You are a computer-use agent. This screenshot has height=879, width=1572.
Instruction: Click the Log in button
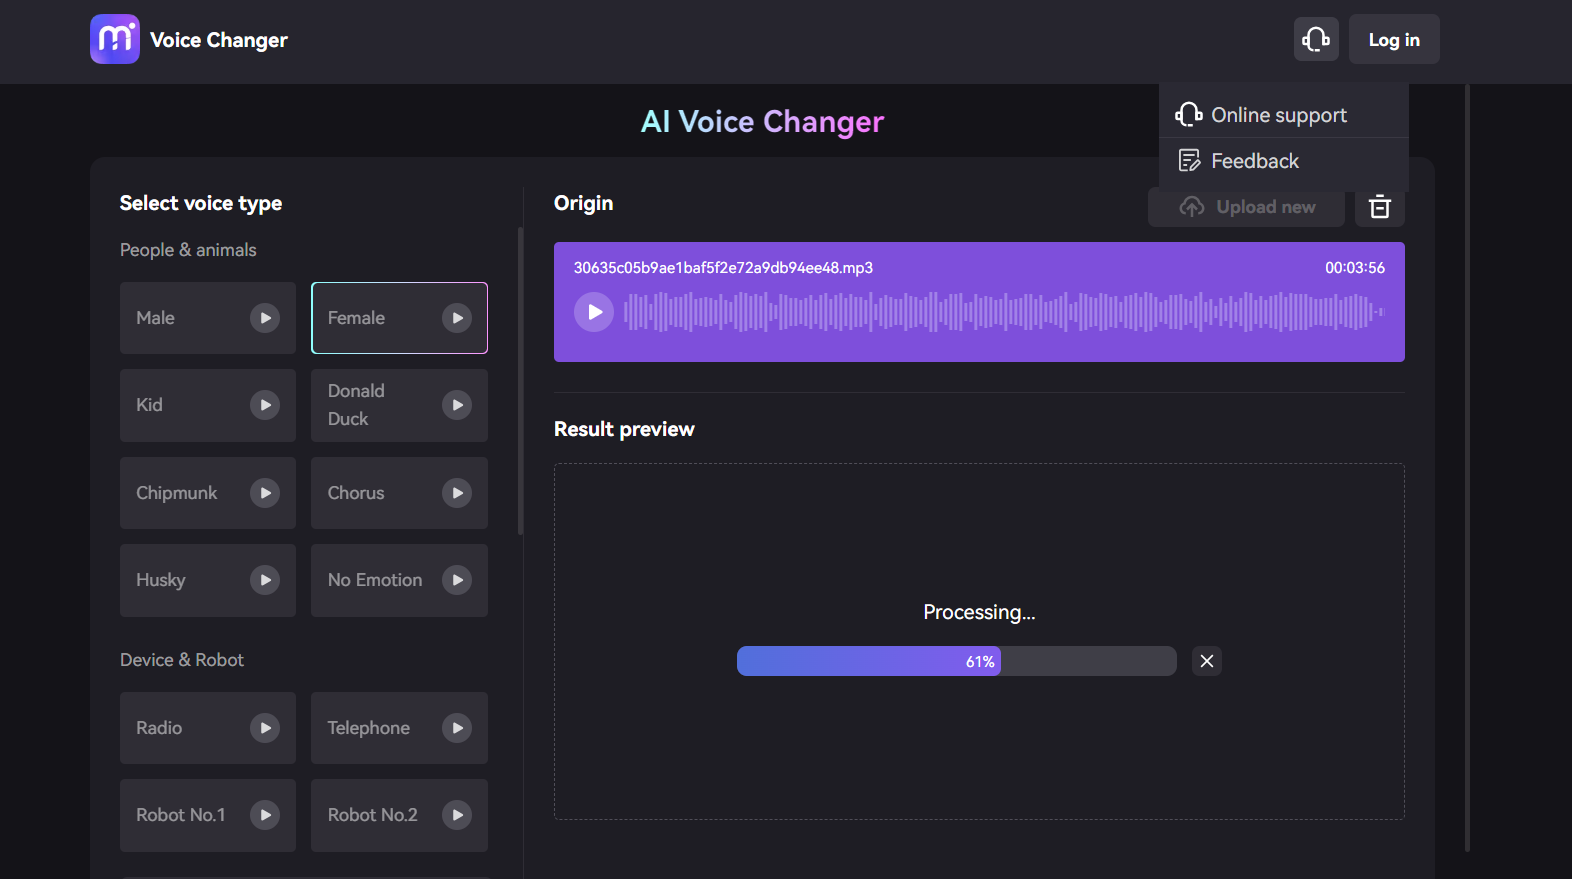tap(1394, 39)
